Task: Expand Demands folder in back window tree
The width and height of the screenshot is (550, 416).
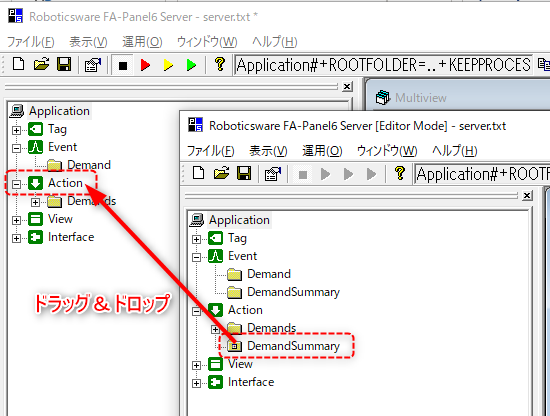Action: (x=35, y=202)
